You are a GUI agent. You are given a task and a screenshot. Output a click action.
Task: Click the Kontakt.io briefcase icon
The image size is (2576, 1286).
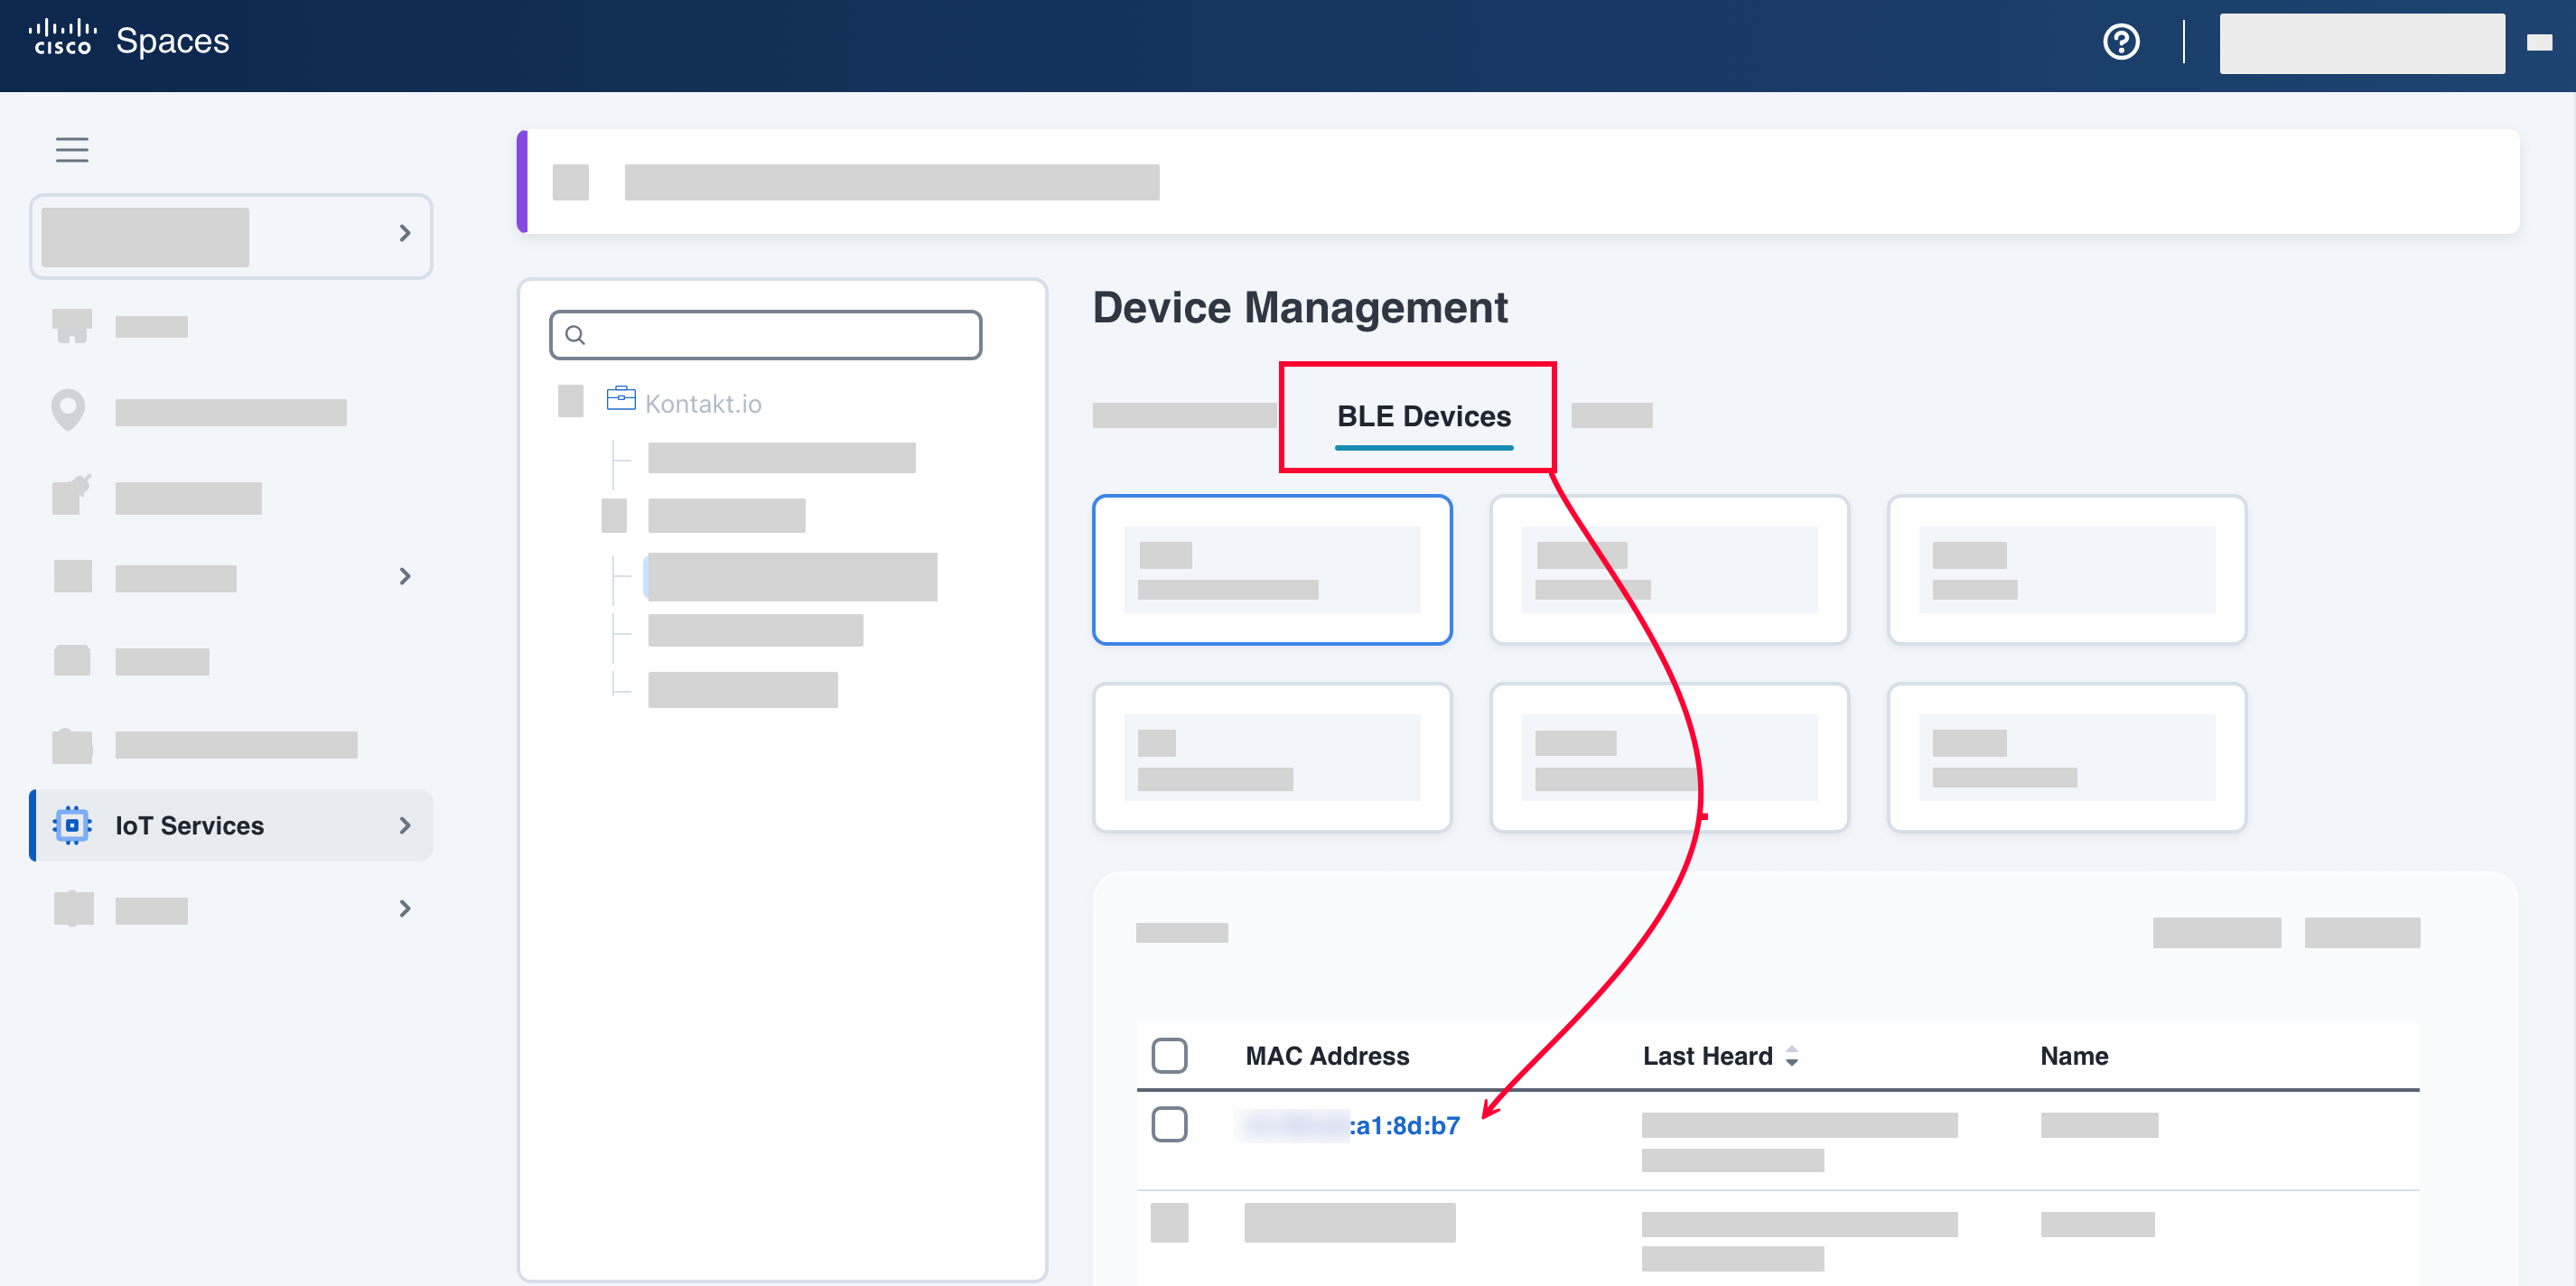[x=621, y=399]
